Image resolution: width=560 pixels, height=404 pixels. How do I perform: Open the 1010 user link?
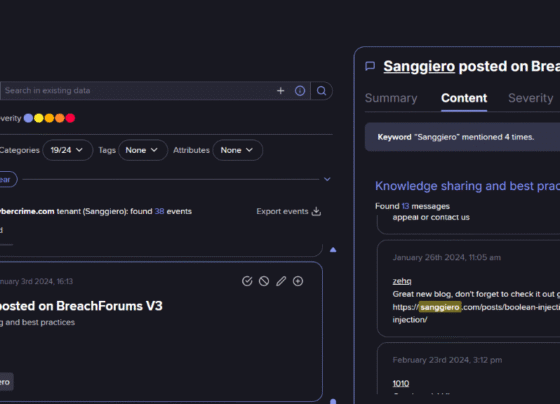[x=401, y=383]
